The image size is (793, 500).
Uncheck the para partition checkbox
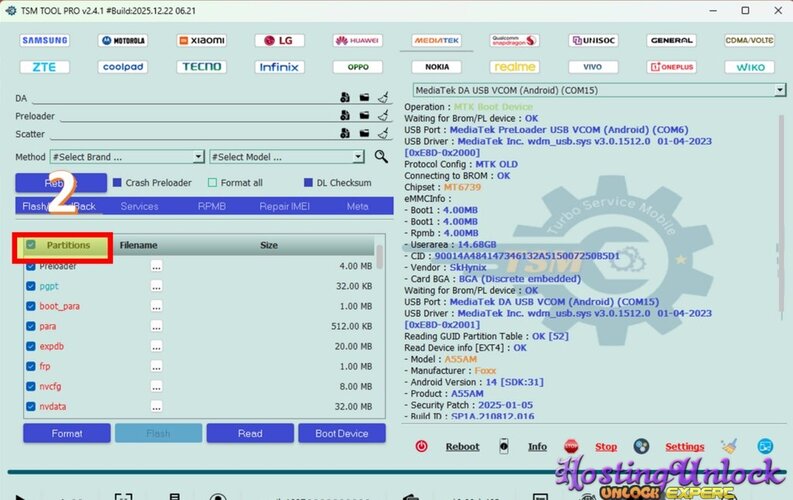tap(31, 326)
